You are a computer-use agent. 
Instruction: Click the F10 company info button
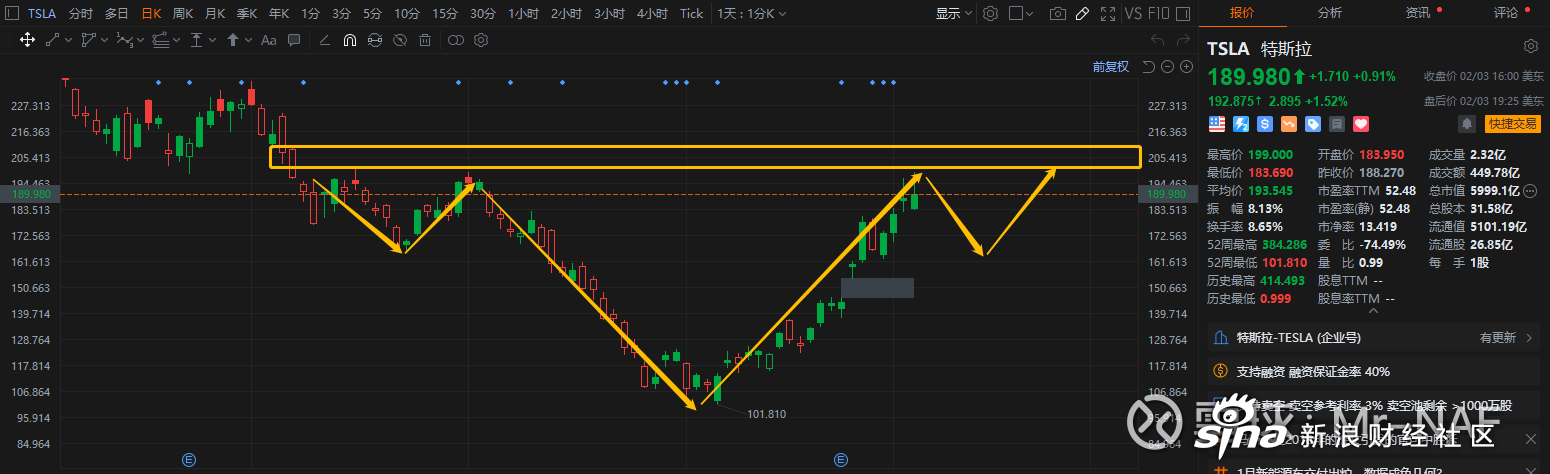(x=1159, y=13)
